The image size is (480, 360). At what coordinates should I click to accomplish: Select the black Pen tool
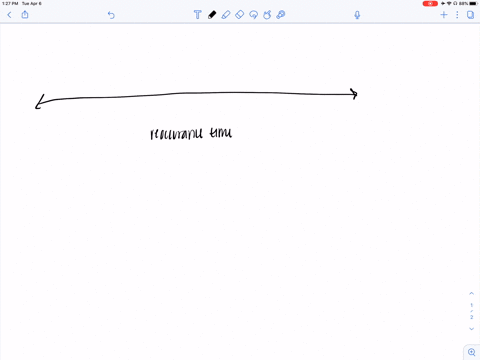(212, 15)
